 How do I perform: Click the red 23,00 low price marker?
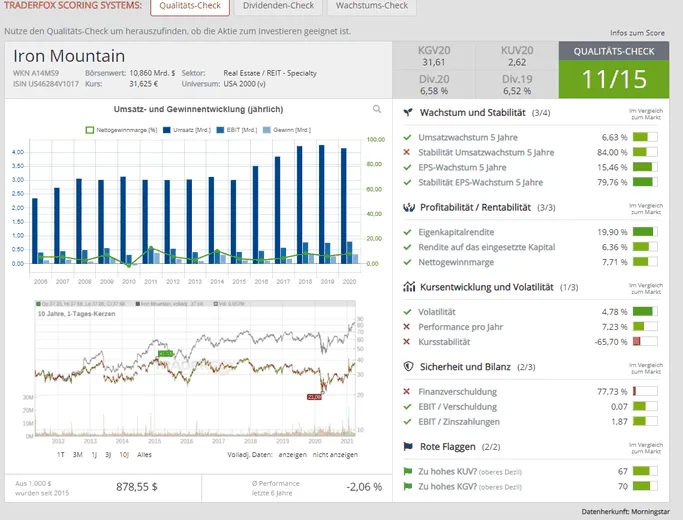[x=314, y=397]
